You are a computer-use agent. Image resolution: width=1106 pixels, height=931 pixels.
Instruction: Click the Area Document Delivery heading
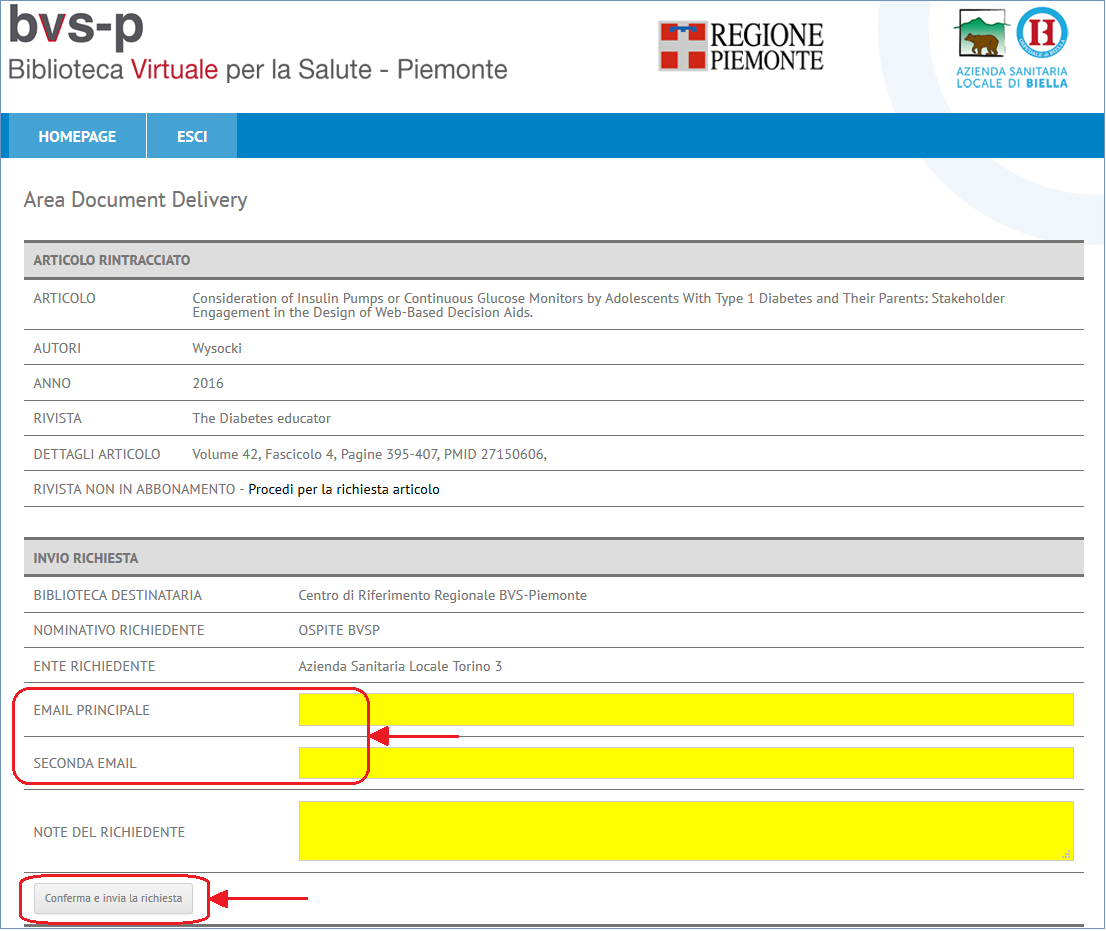coord(135,200)
